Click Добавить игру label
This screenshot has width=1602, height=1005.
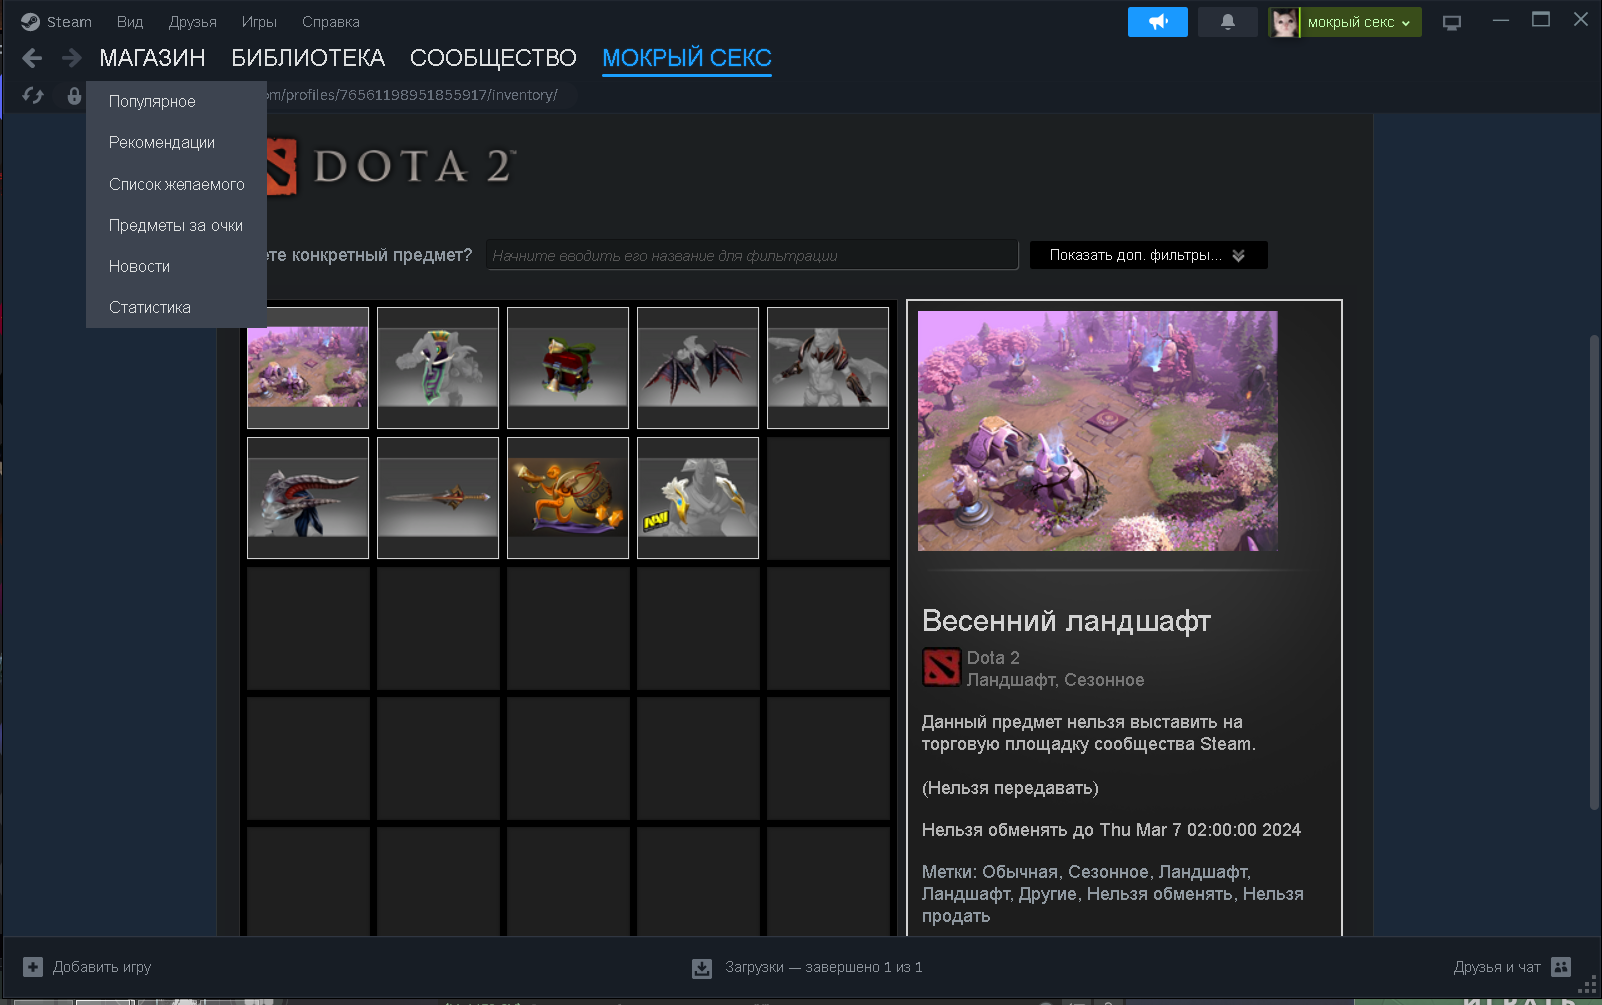coord(102,967)
